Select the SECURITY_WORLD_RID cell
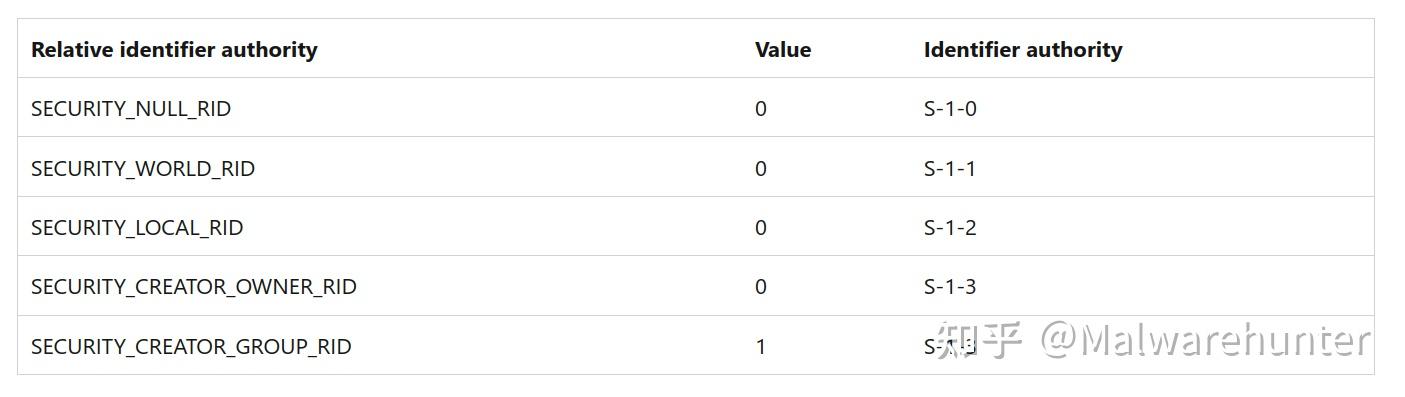Viewport: 1405px width, 397px height. (x=143, y=169)
